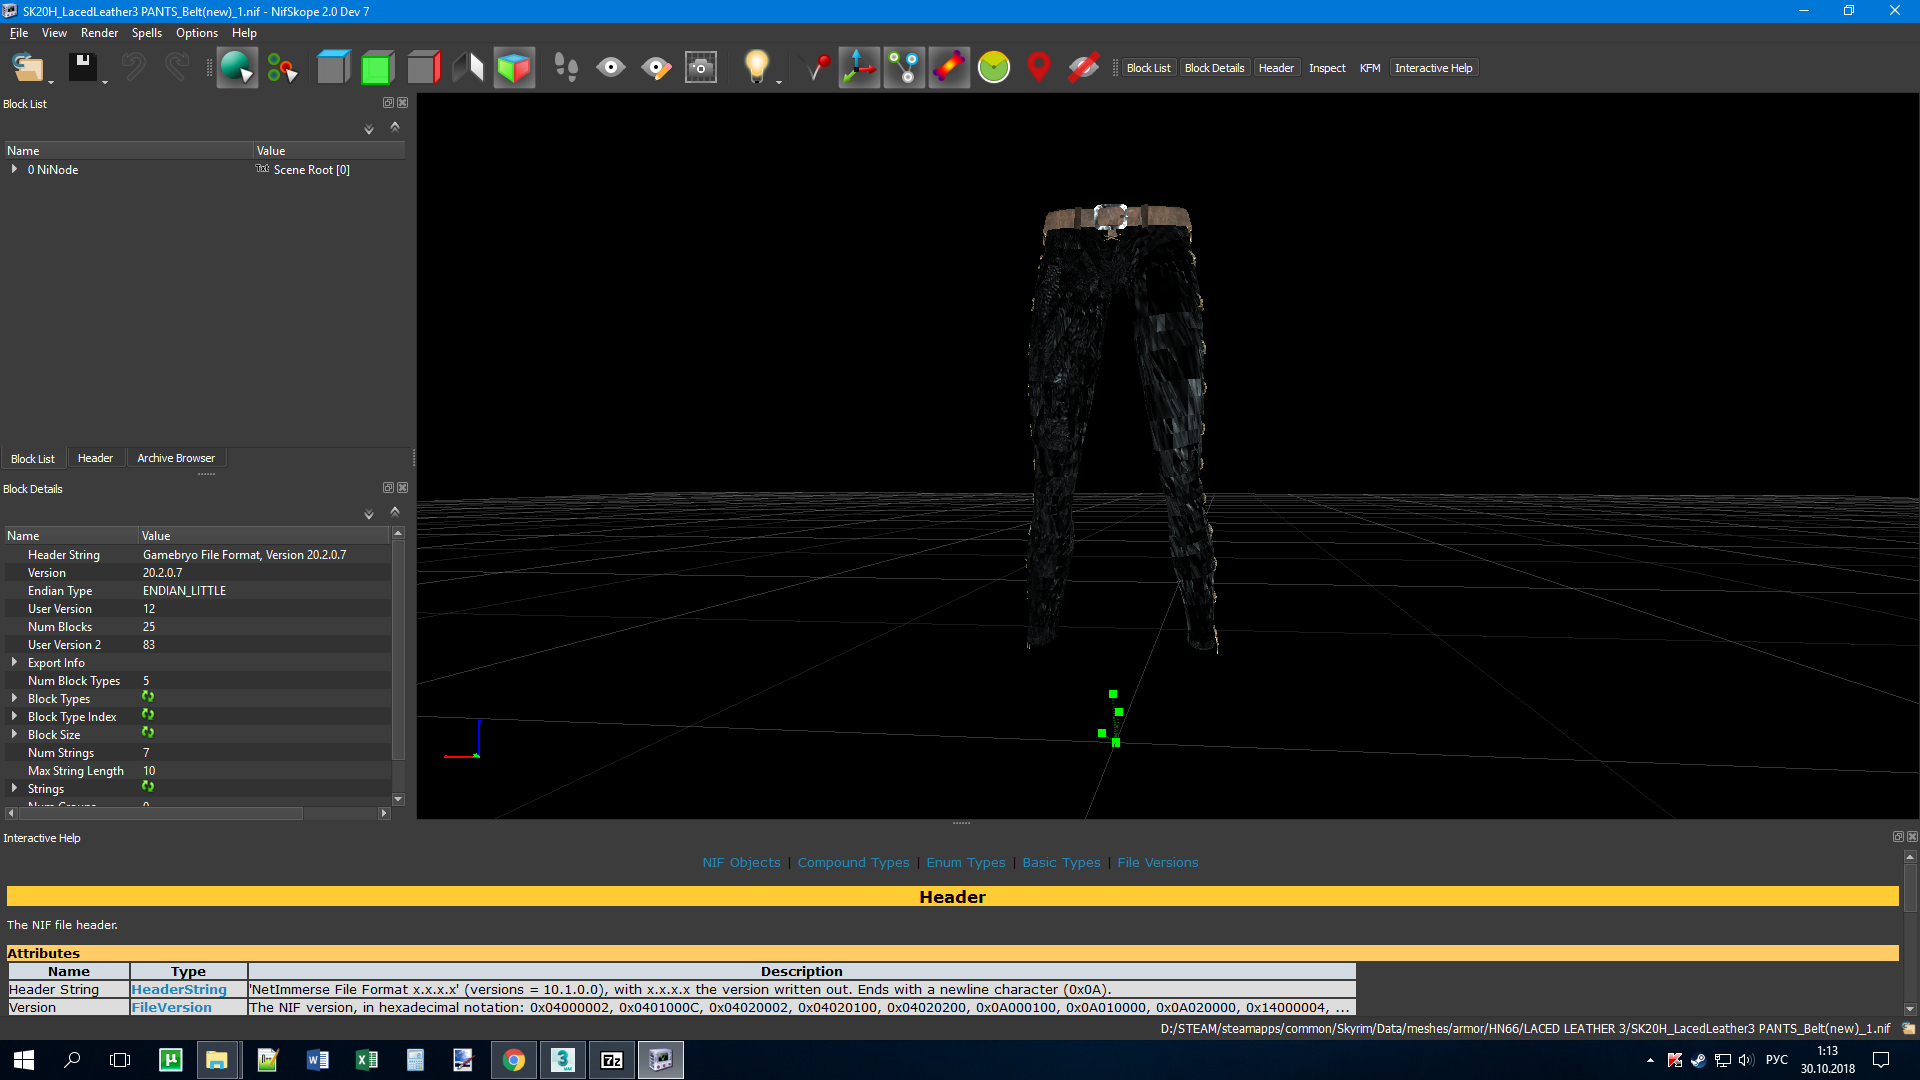Toggle the hidden objects crossed eye icon
This screenshot has width=1920, height=1080.
[1083, 67]
